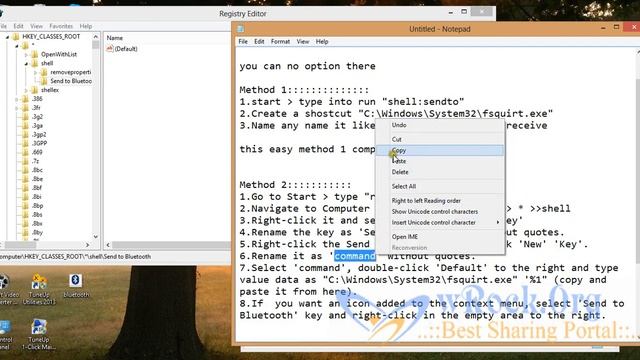Expand the OpenWithList key
This screenshot has width=640, height=360.
tap(26, 54)
